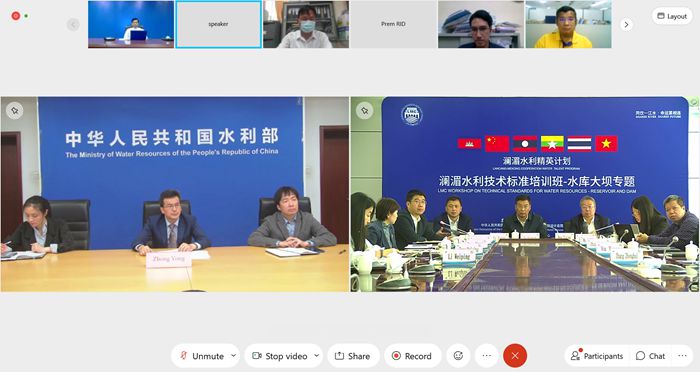Viewport: 700px width, 372px height.
Task: Open more options ellipsis in center toolbar
Action: tap(487, 356)
